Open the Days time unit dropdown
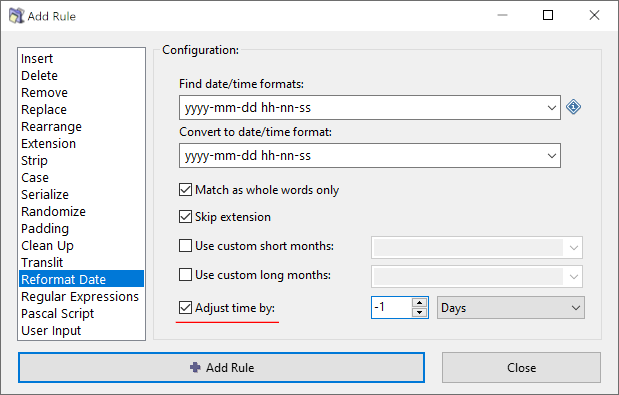 pyautogui.click(x=510, y=308)
